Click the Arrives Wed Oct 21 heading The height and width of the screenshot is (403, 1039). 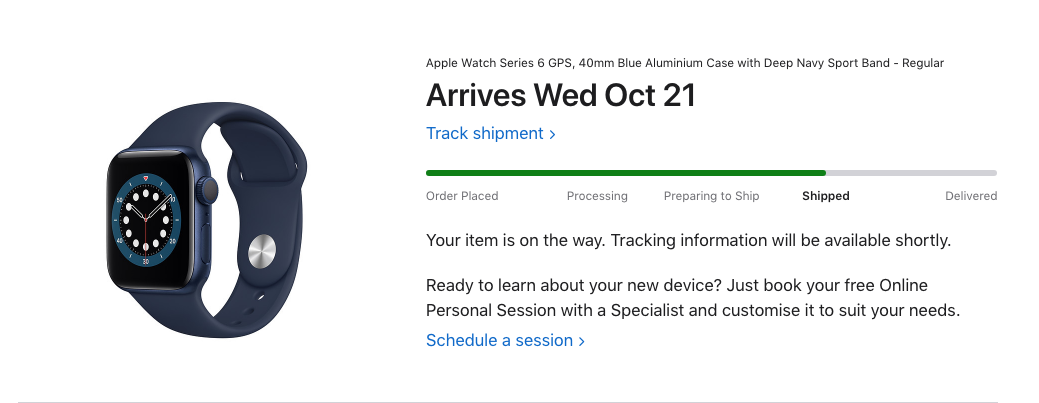click(x=561, y=95)
